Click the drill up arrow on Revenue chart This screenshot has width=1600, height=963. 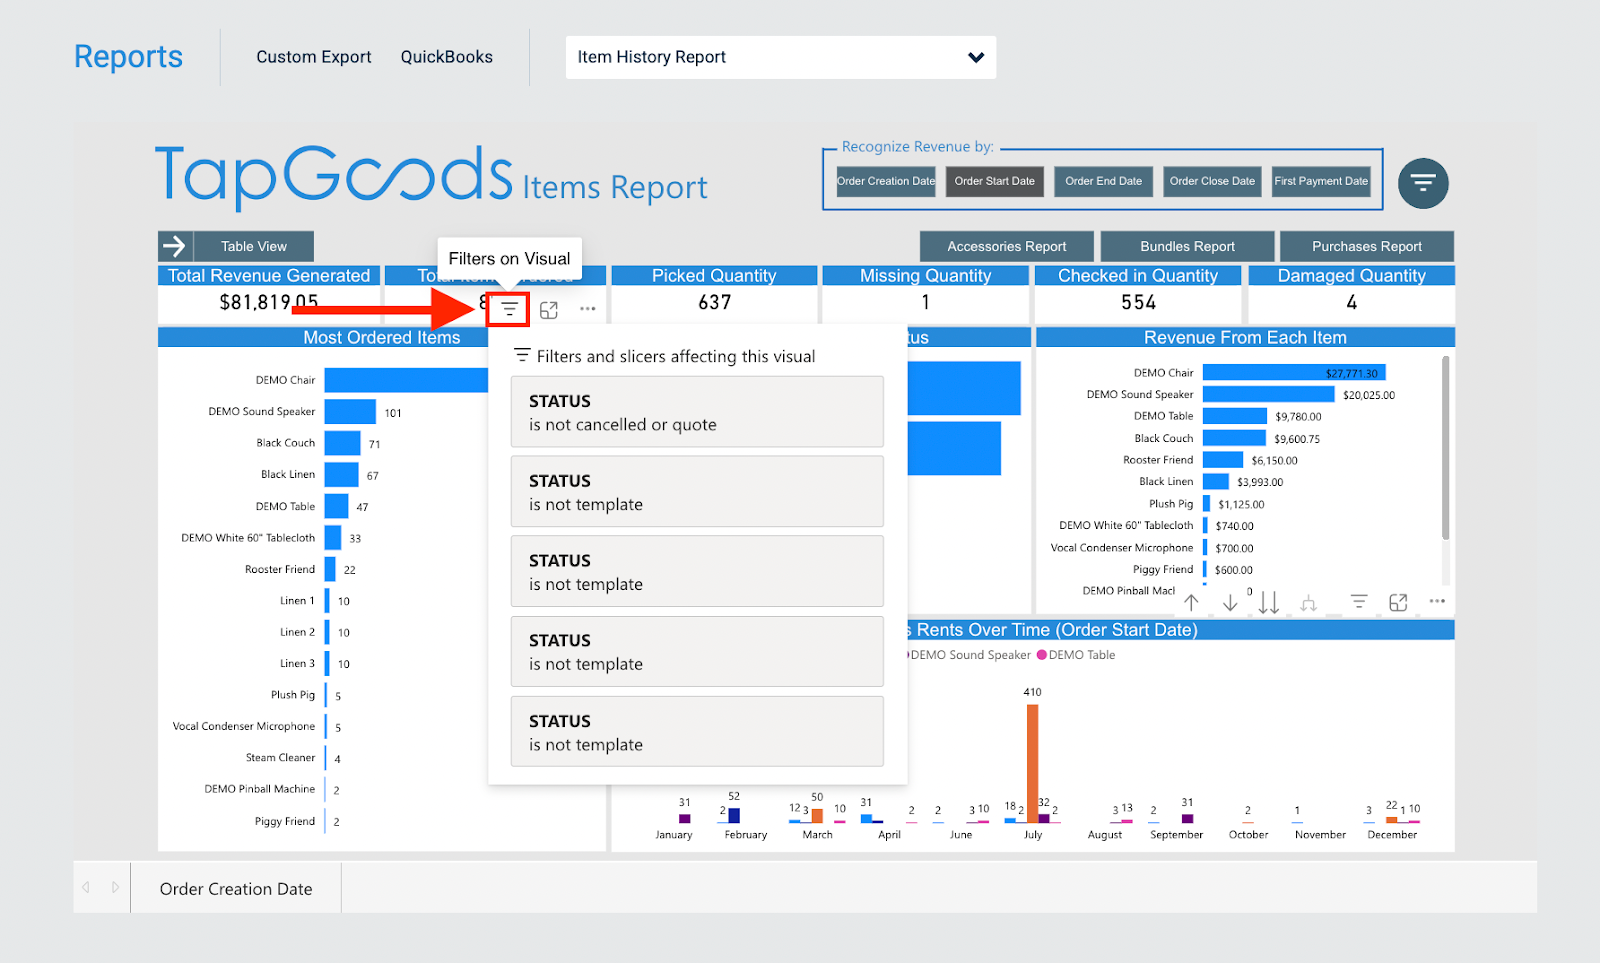pyautogui.click(x=1191, y=602)
